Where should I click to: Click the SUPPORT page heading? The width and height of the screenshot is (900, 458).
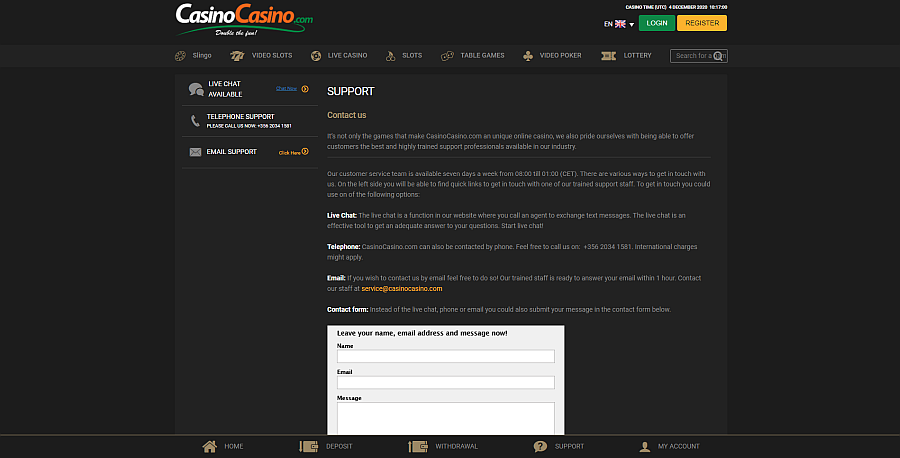pyautogui.click(x=351, y=92)
